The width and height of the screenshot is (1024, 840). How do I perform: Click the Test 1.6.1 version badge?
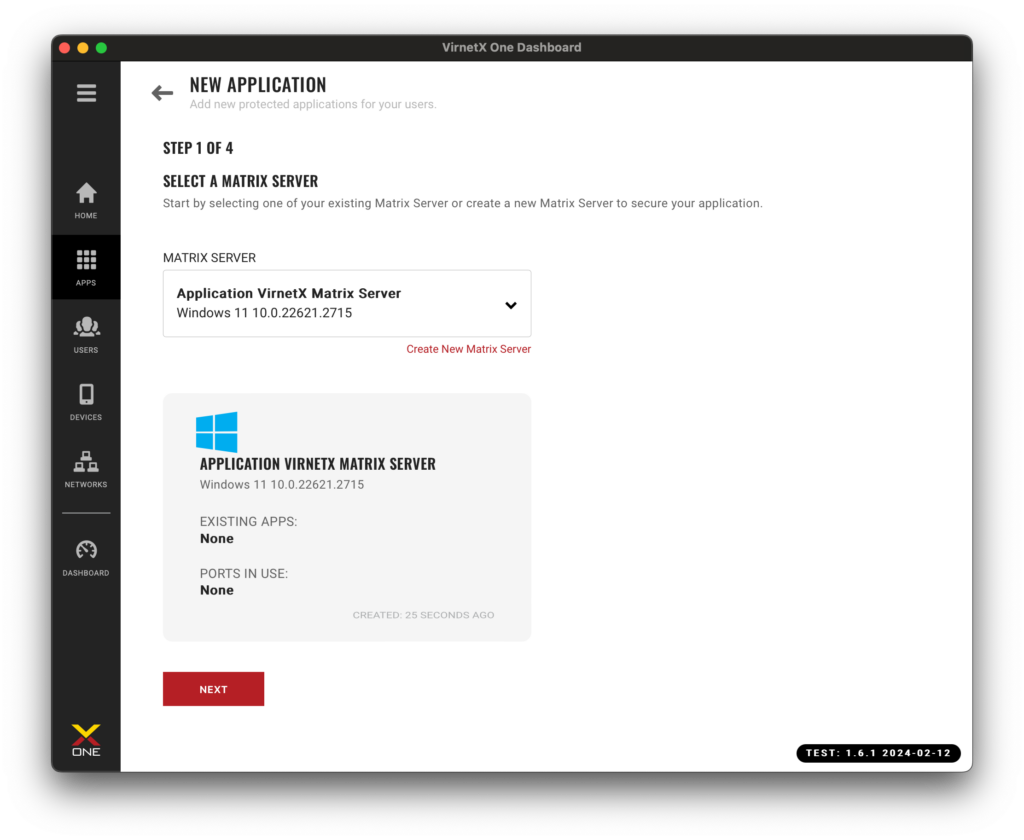click(878, 753)
